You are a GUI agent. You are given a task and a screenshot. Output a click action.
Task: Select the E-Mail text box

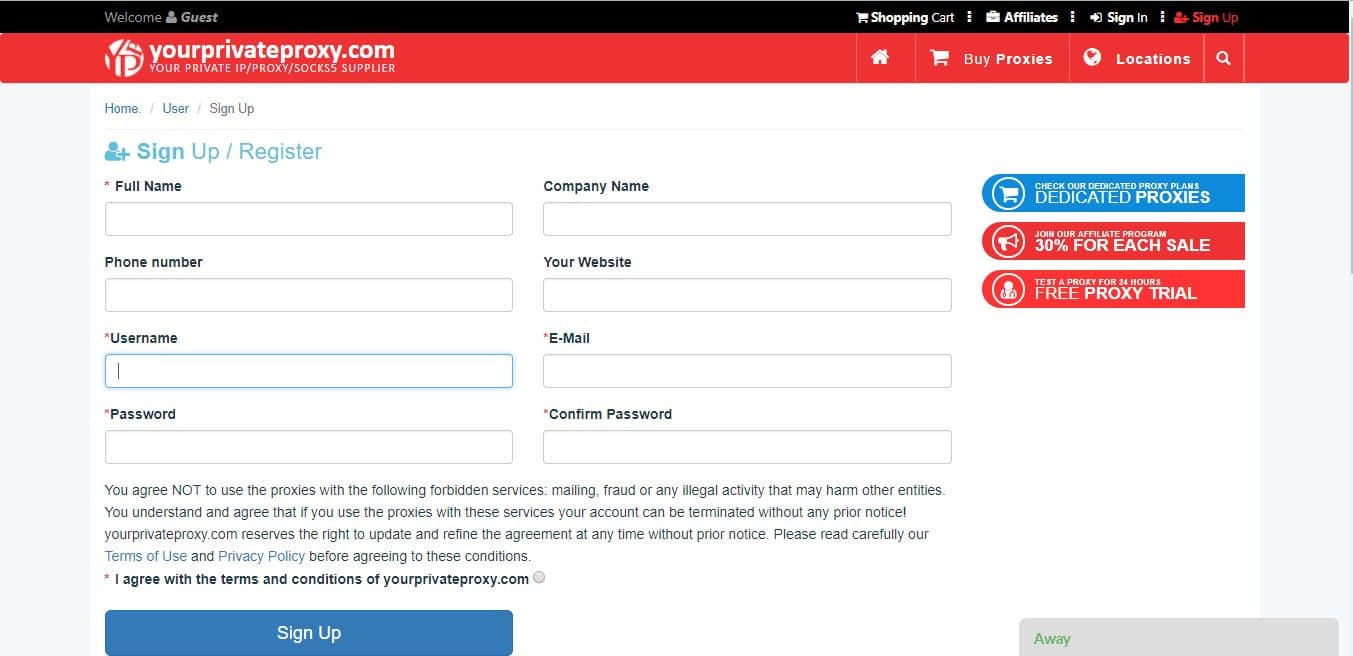(x=747, y=371)
